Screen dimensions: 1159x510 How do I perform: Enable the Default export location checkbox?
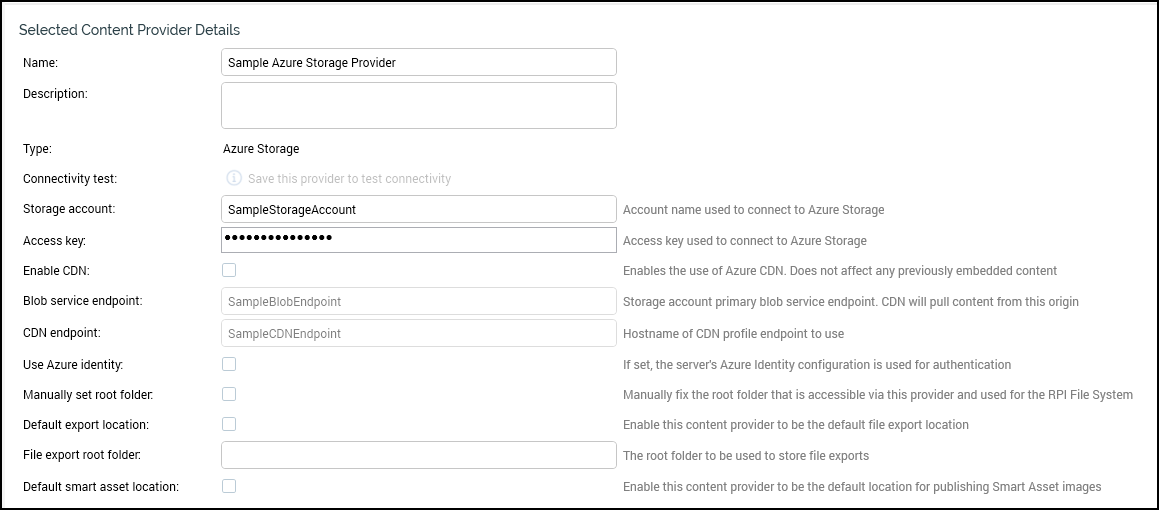[229, 424]
